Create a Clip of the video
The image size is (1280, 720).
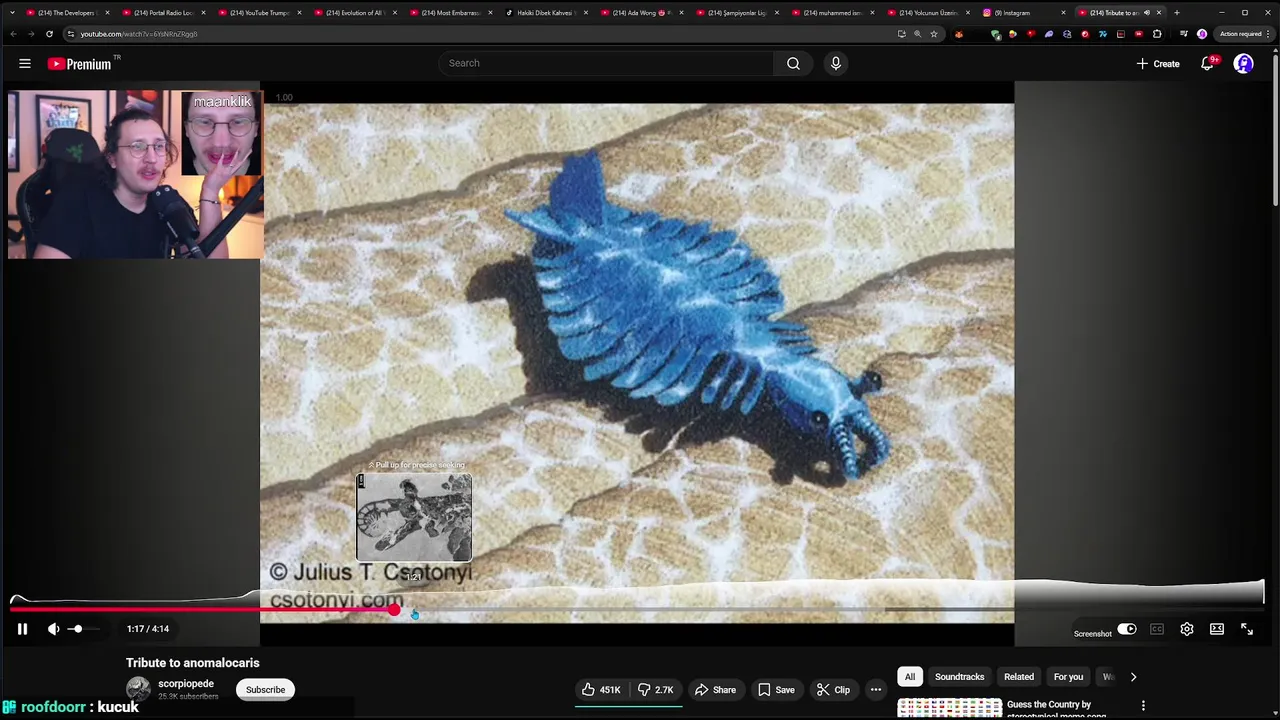coord(833,689)
